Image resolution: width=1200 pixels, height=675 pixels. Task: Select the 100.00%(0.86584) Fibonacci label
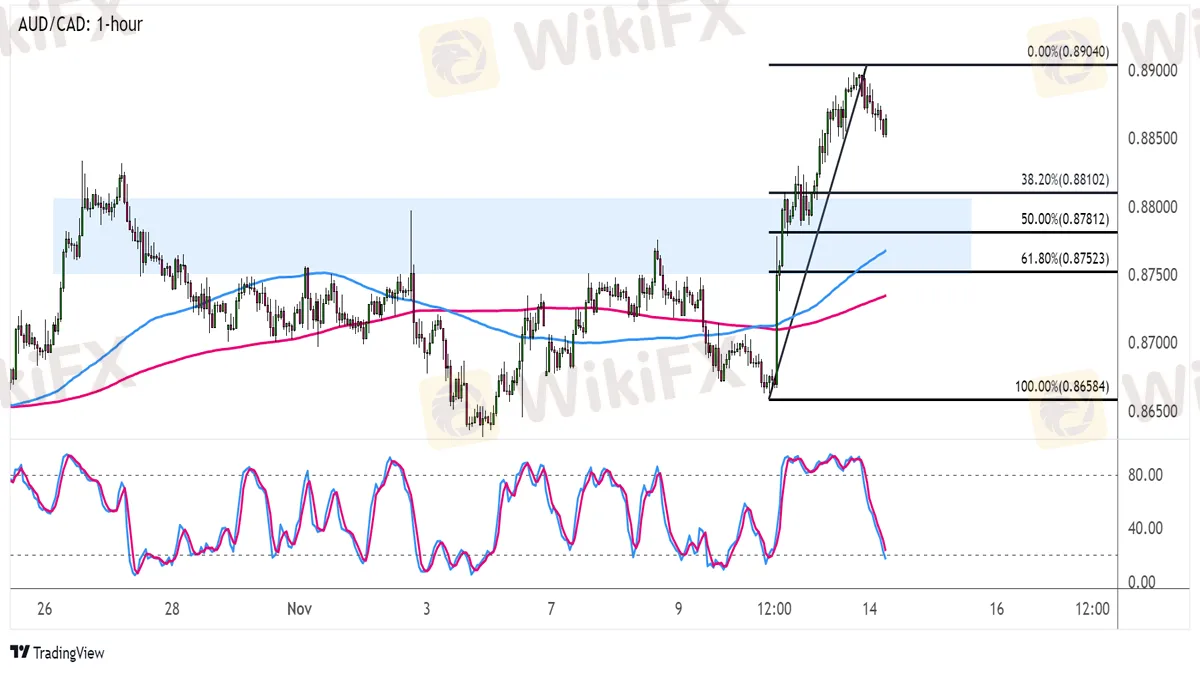[x=1062, y=386]
